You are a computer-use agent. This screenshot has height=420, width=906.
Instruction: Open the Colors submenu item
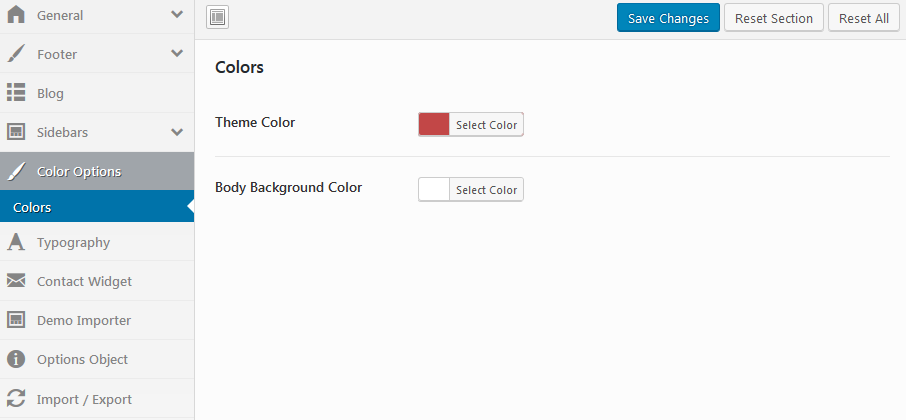click(32, 208)
